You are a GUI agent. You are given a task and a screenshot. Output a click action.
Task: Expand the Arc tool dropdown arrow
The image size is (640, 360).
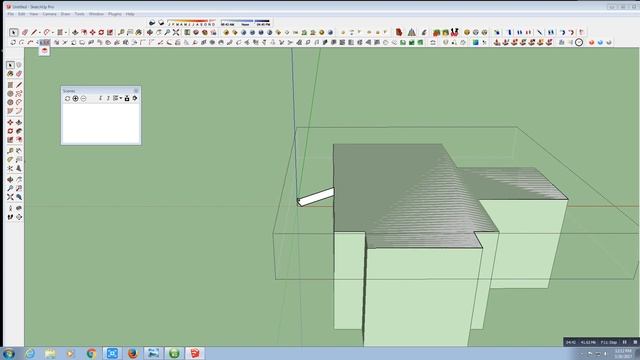pos(52,33)
